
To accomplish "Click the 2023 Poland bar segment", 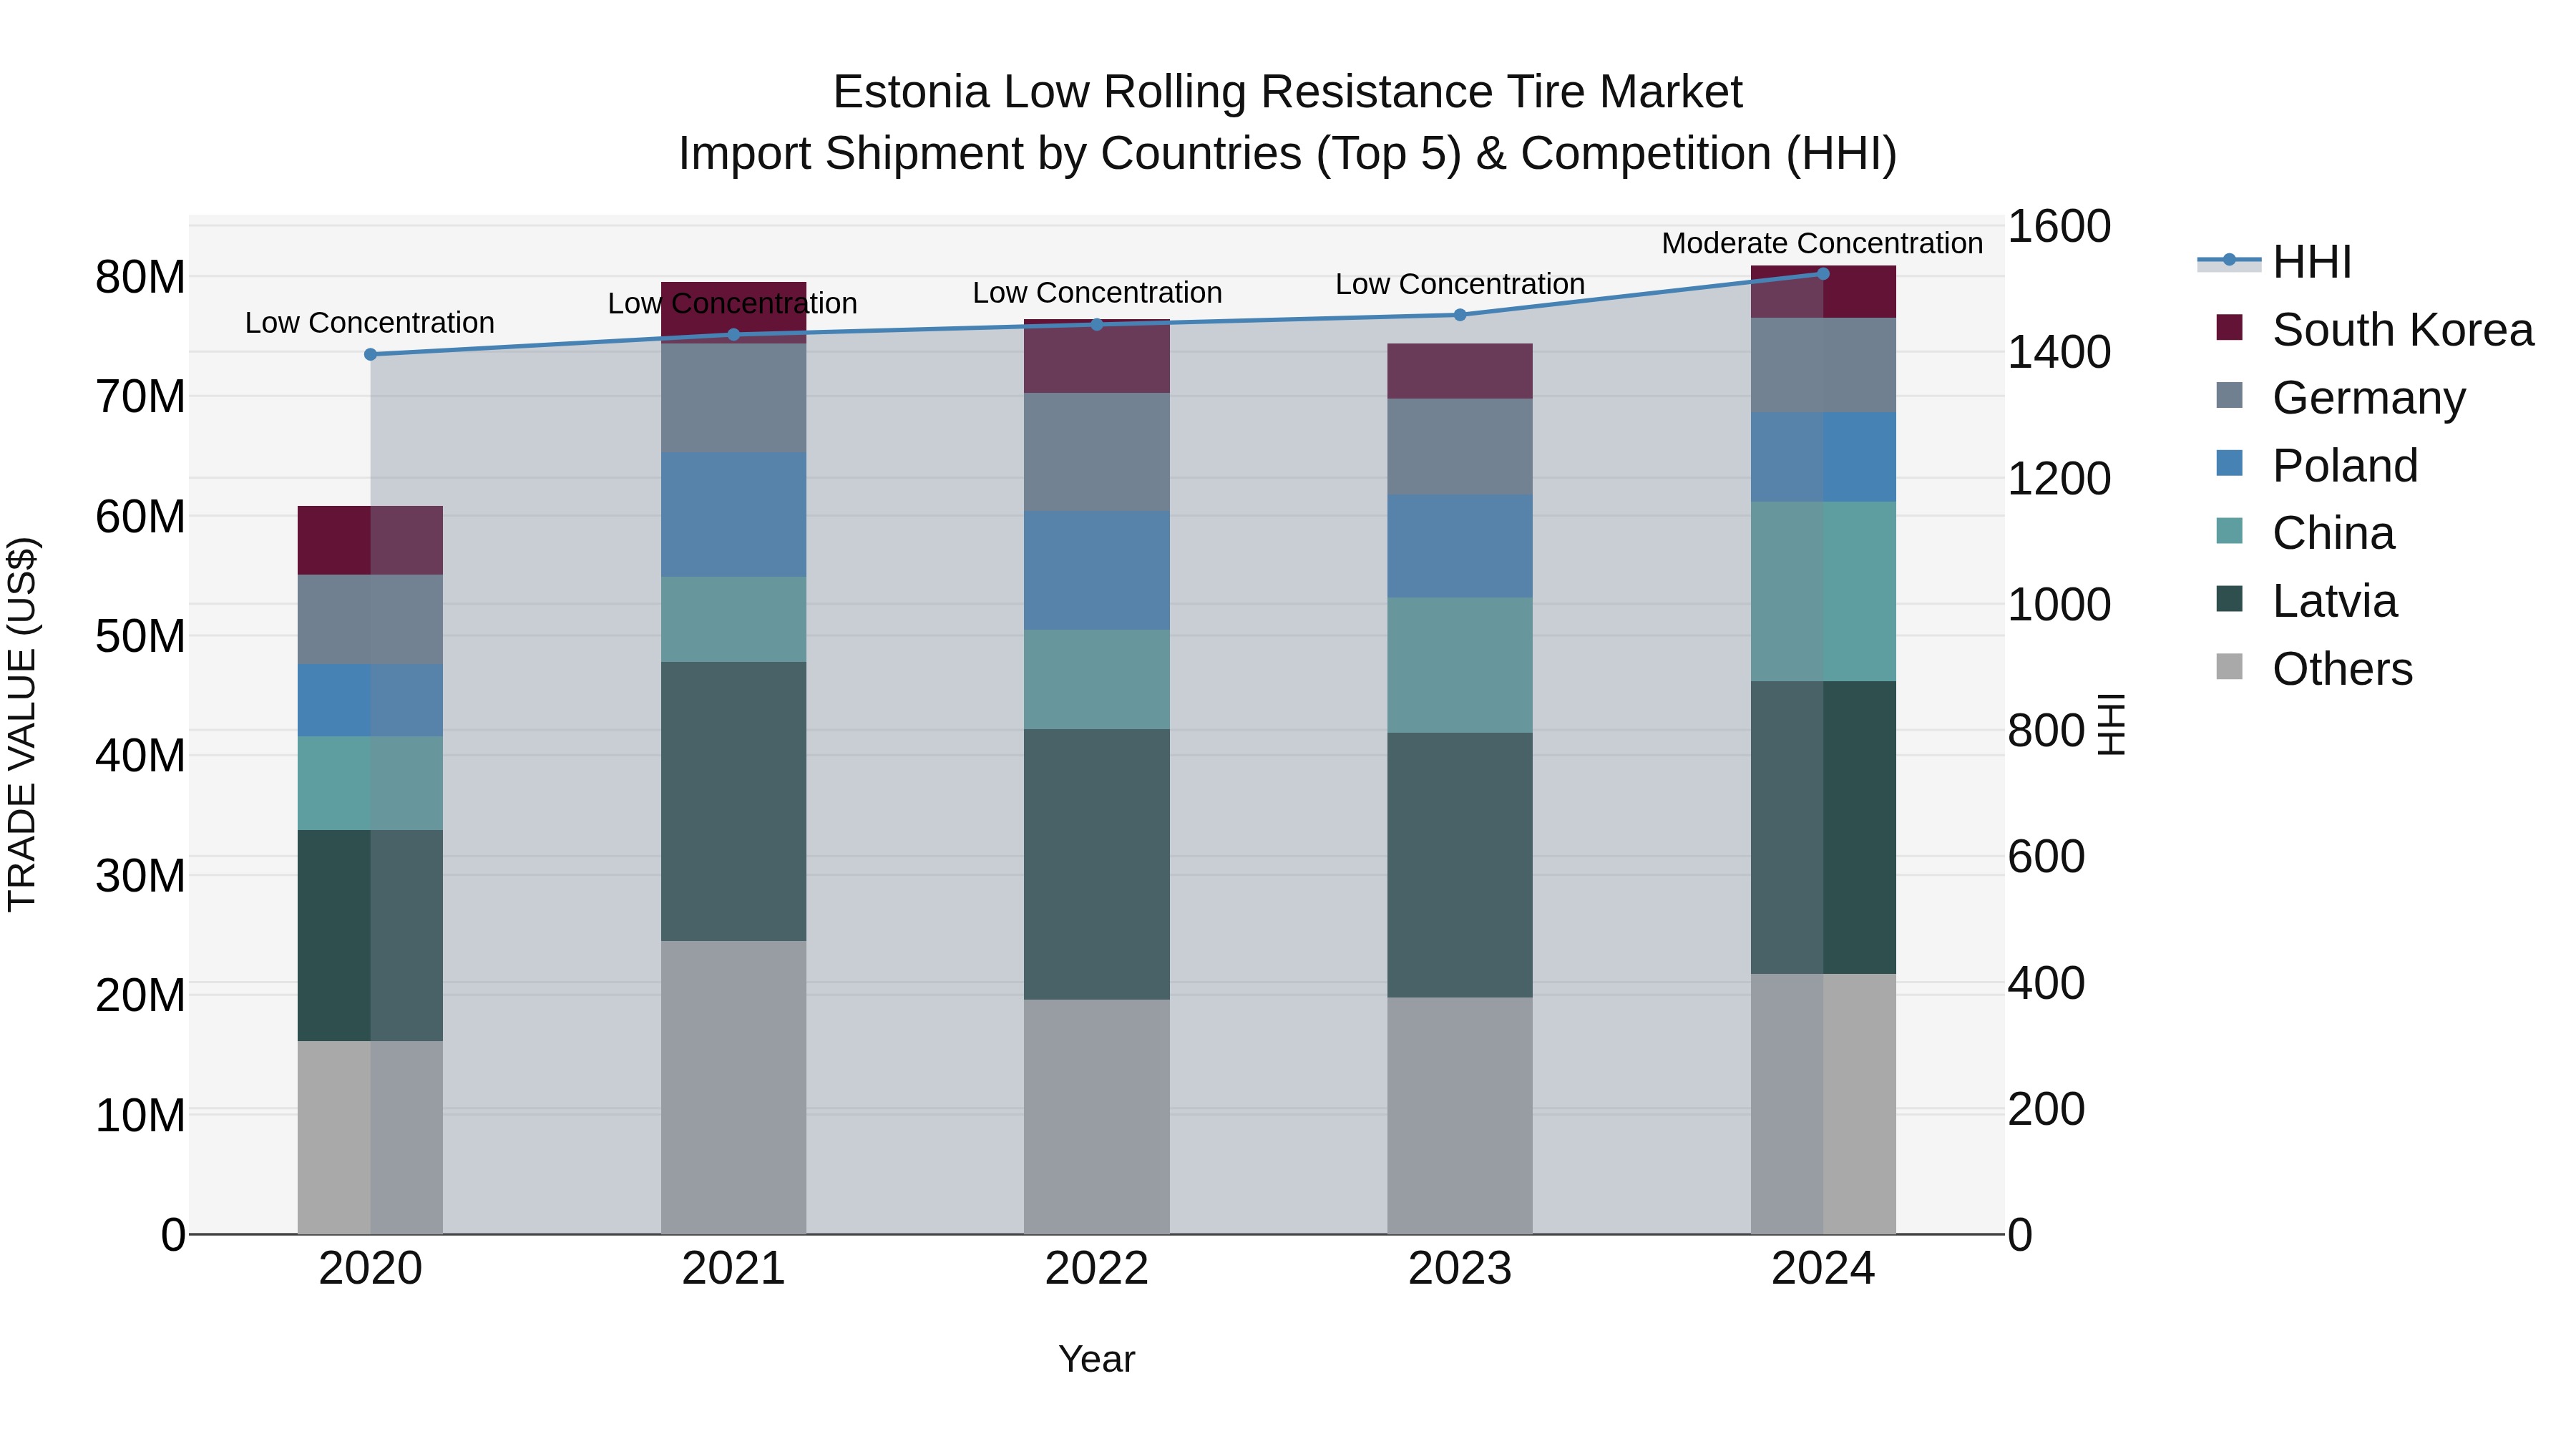I will [1460, 546].
